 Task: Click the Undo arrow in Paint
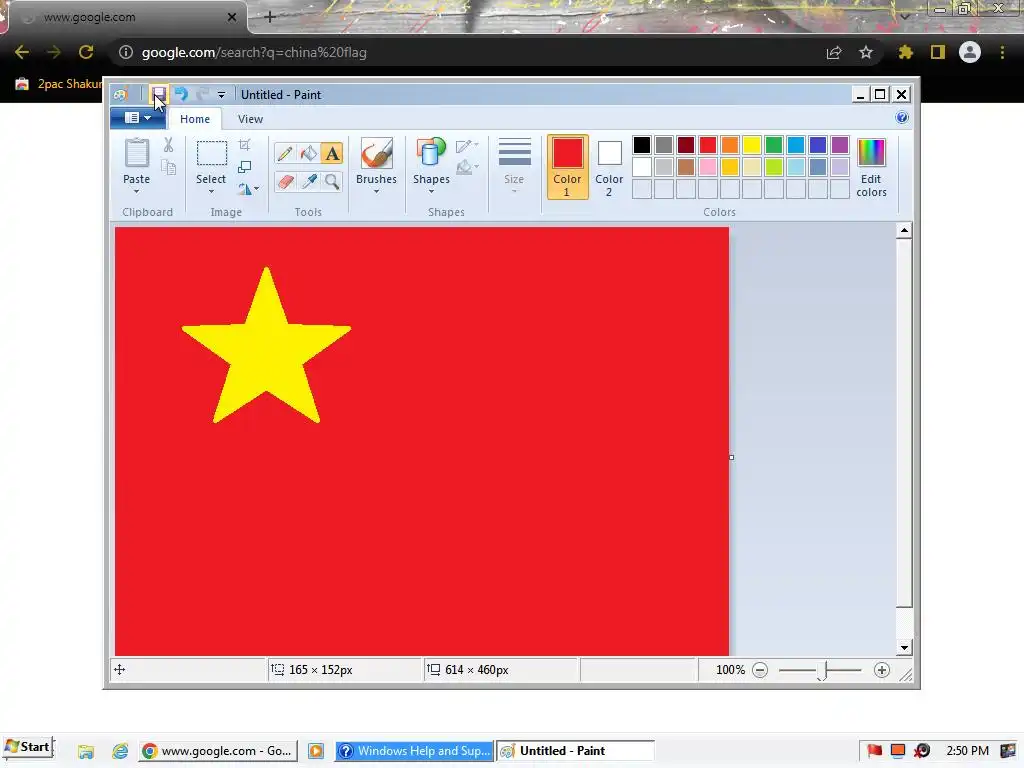[x=181, y=95]
